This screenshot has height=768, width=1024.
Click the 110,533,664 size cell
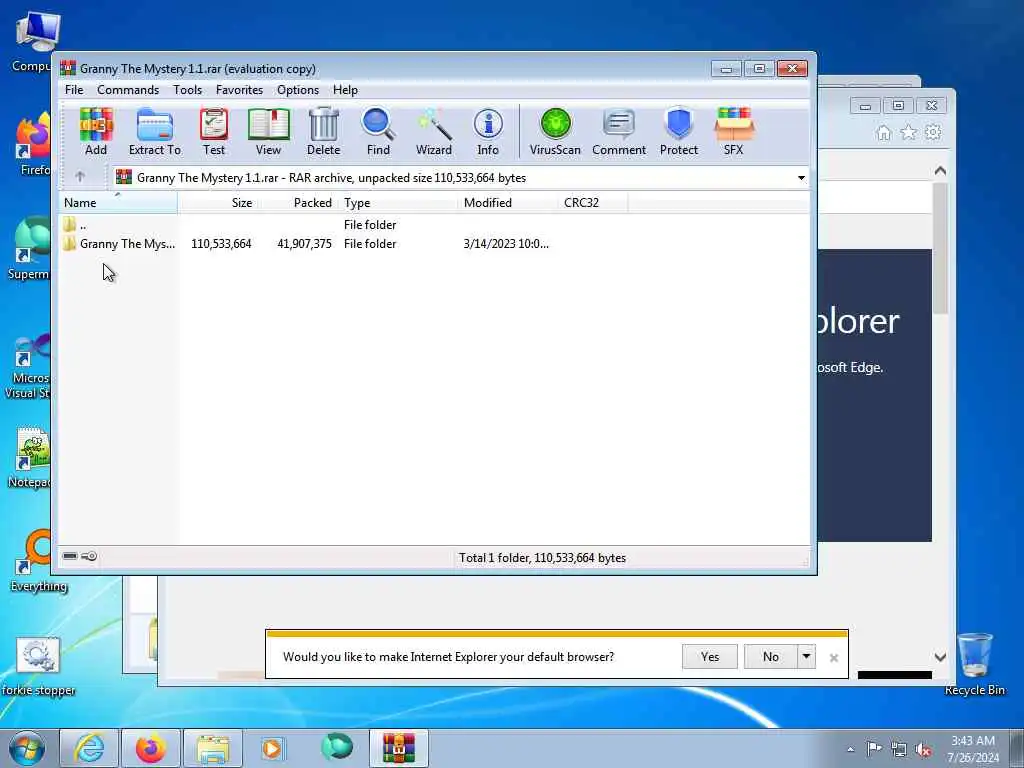point(221,244)
